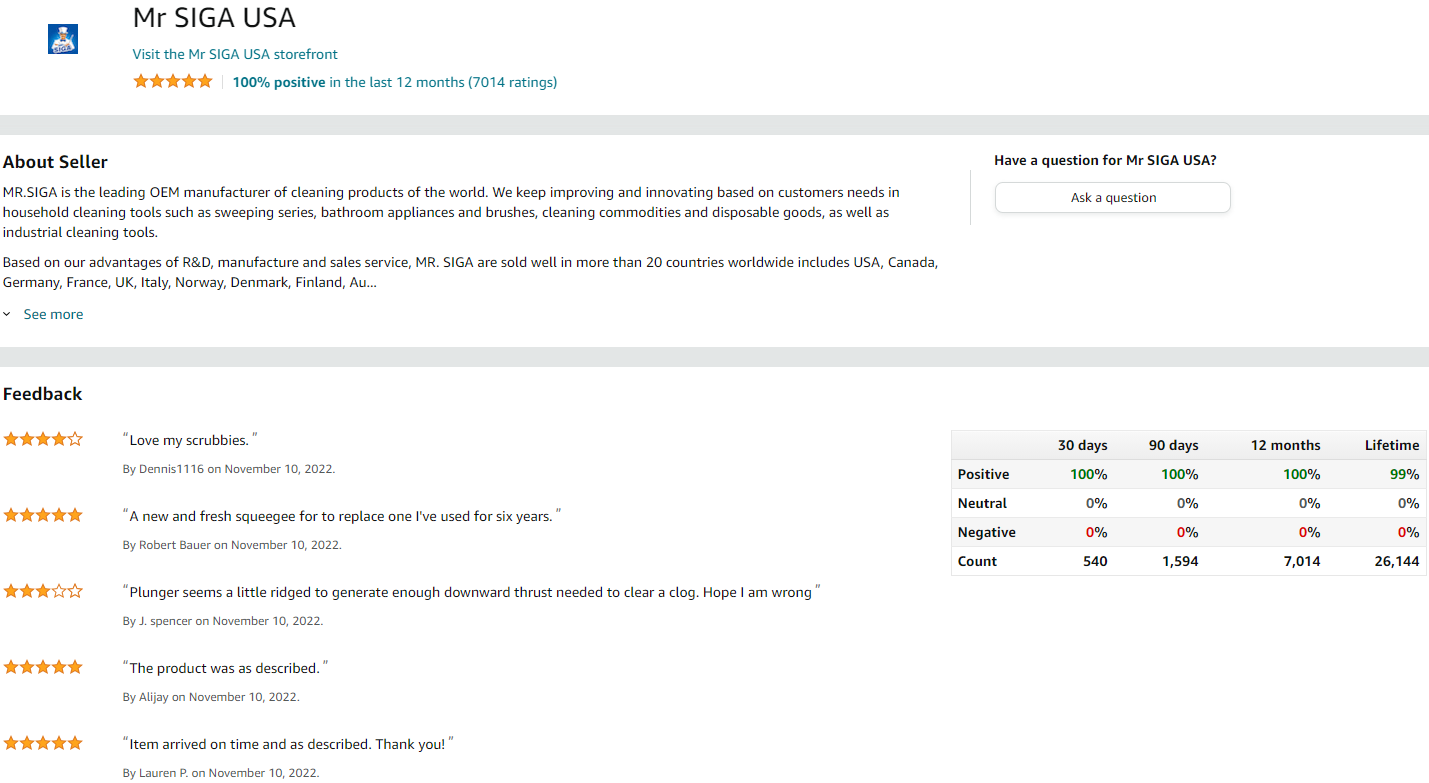Click the Mr SIGA USA seller name heading
This screenshot has height=783, width=1429.
coord(214,18)
